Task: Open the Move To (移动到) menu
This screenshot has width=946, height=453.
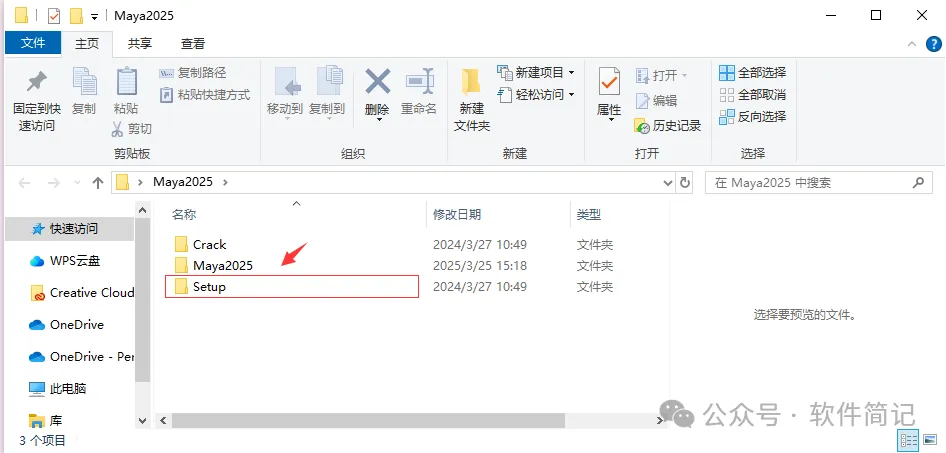Action: (x=285, y=93)
